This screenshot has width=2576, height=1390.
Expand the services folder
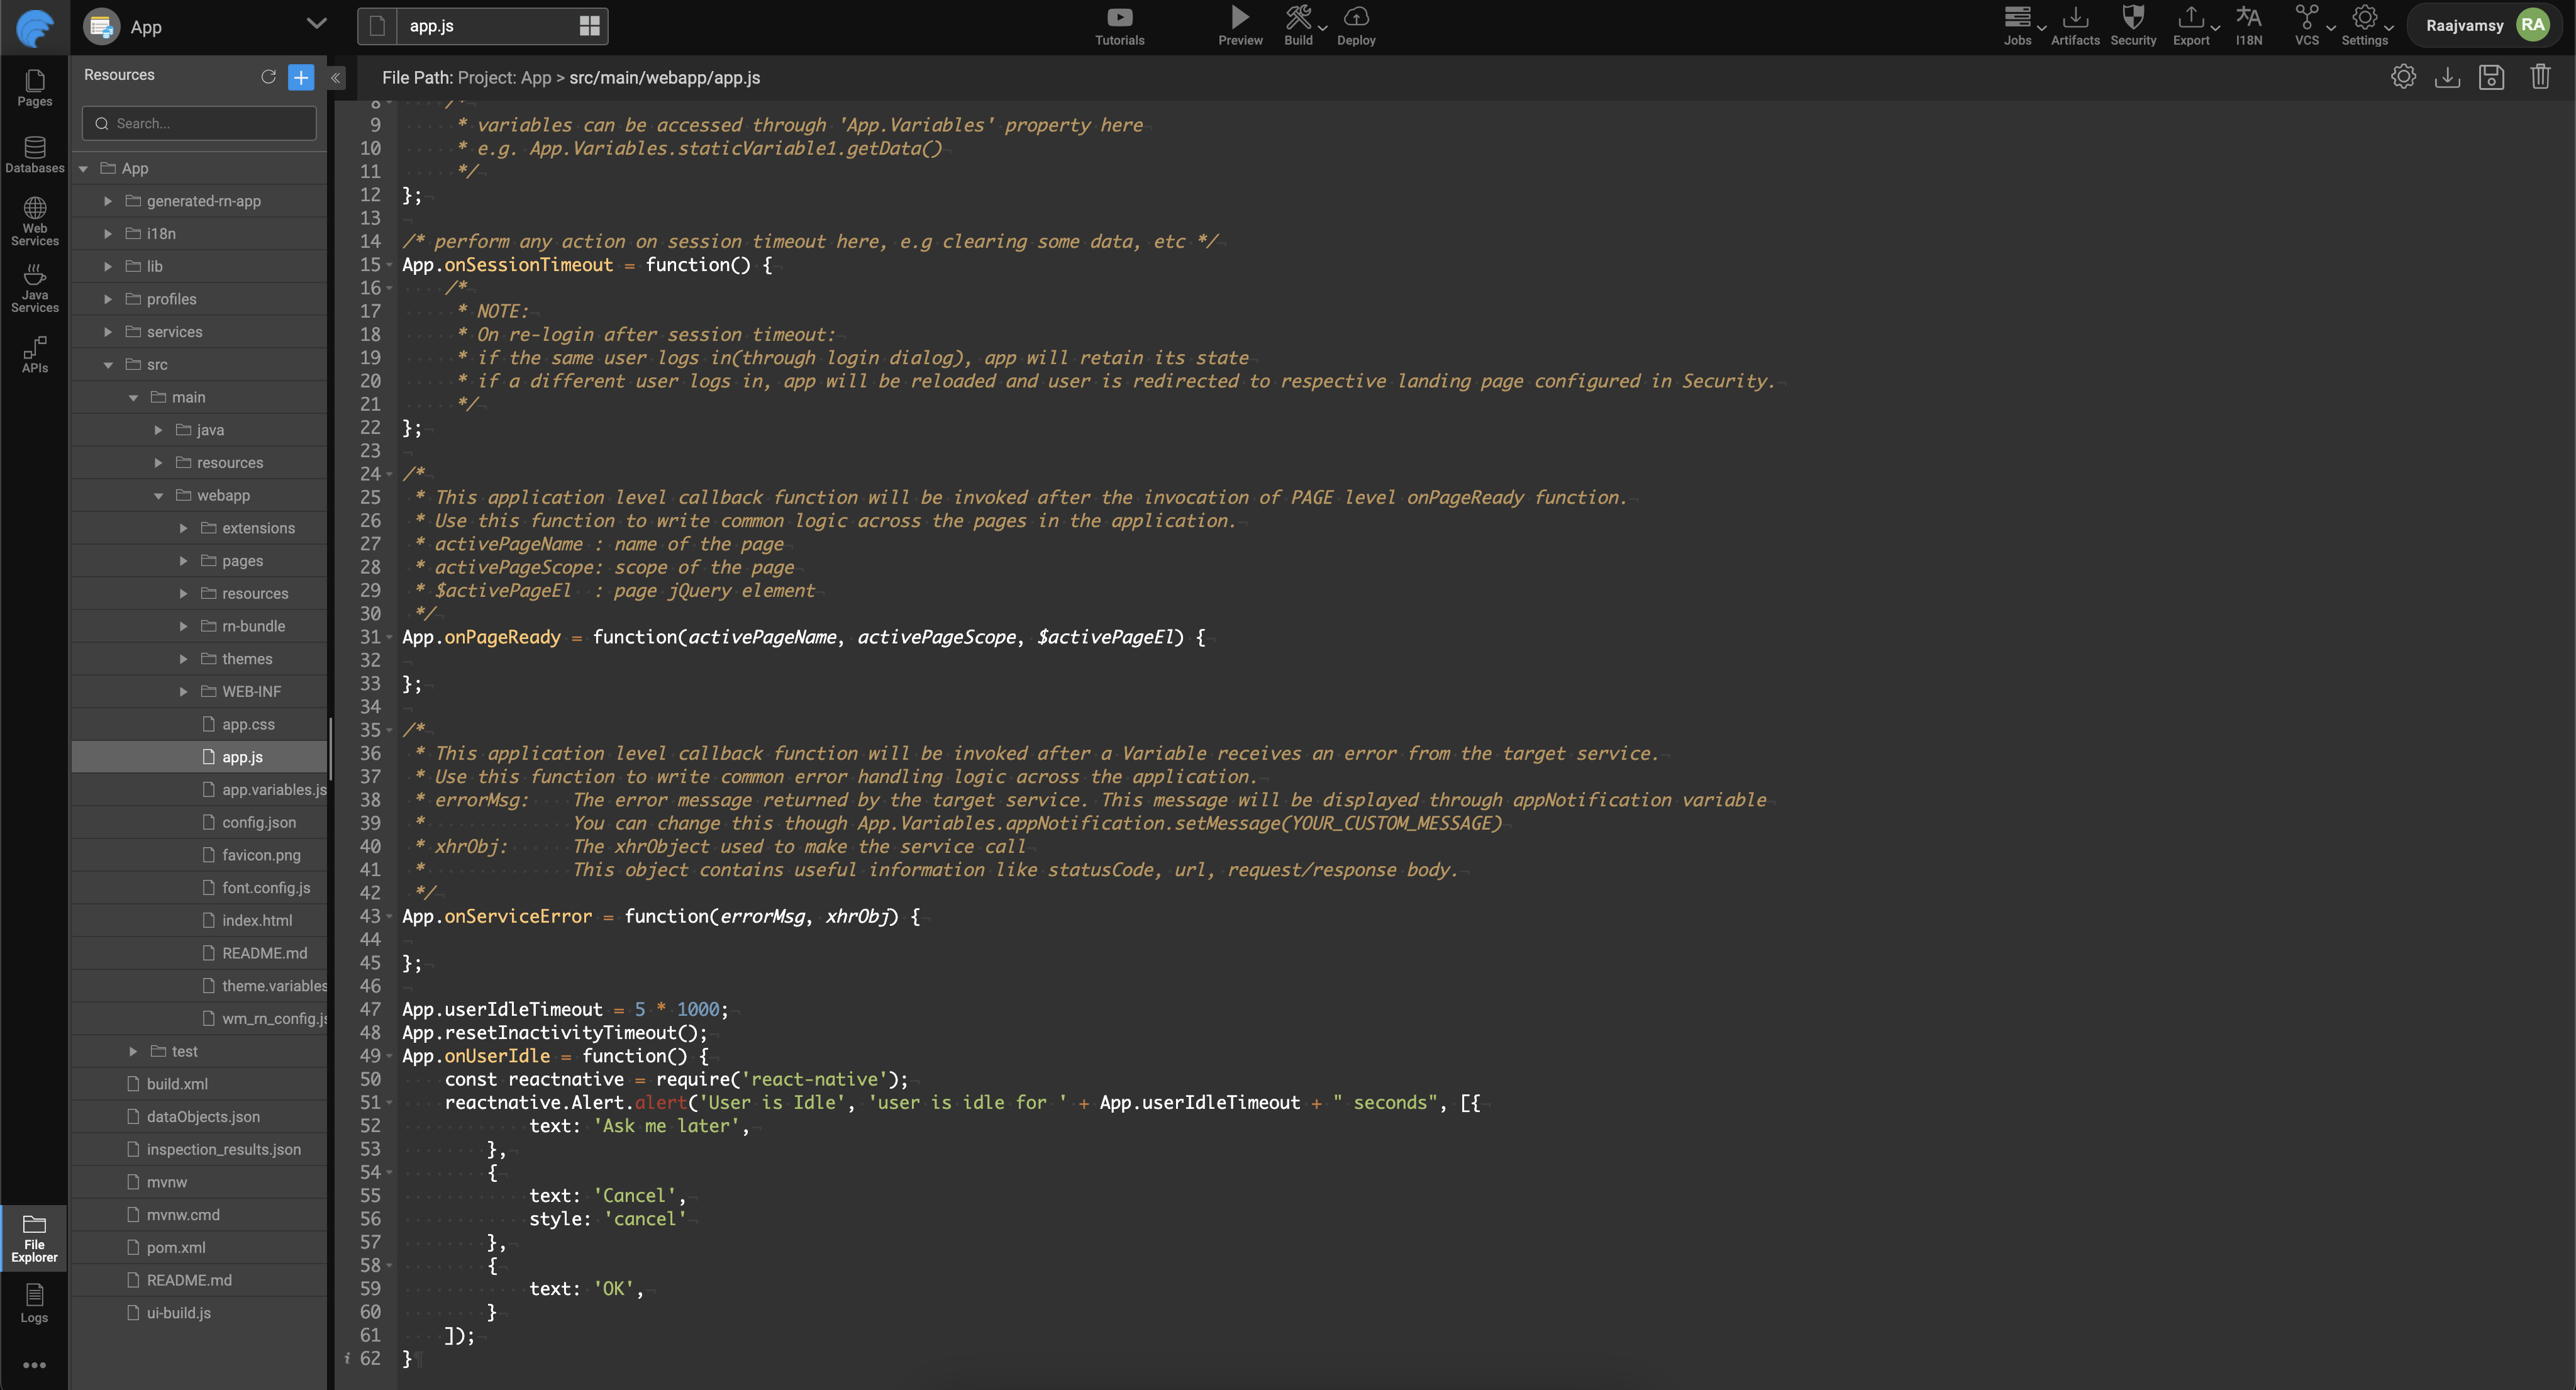(x=108, y=331)
